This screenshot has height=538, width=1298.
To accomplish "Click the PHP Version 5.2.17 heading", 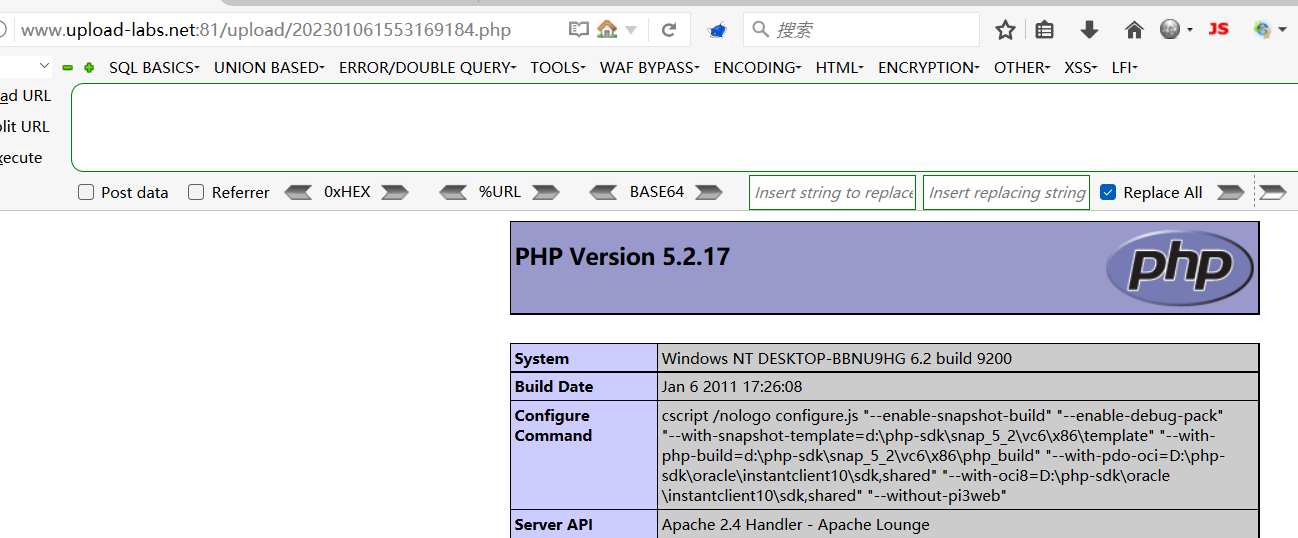I will (622, 257).
